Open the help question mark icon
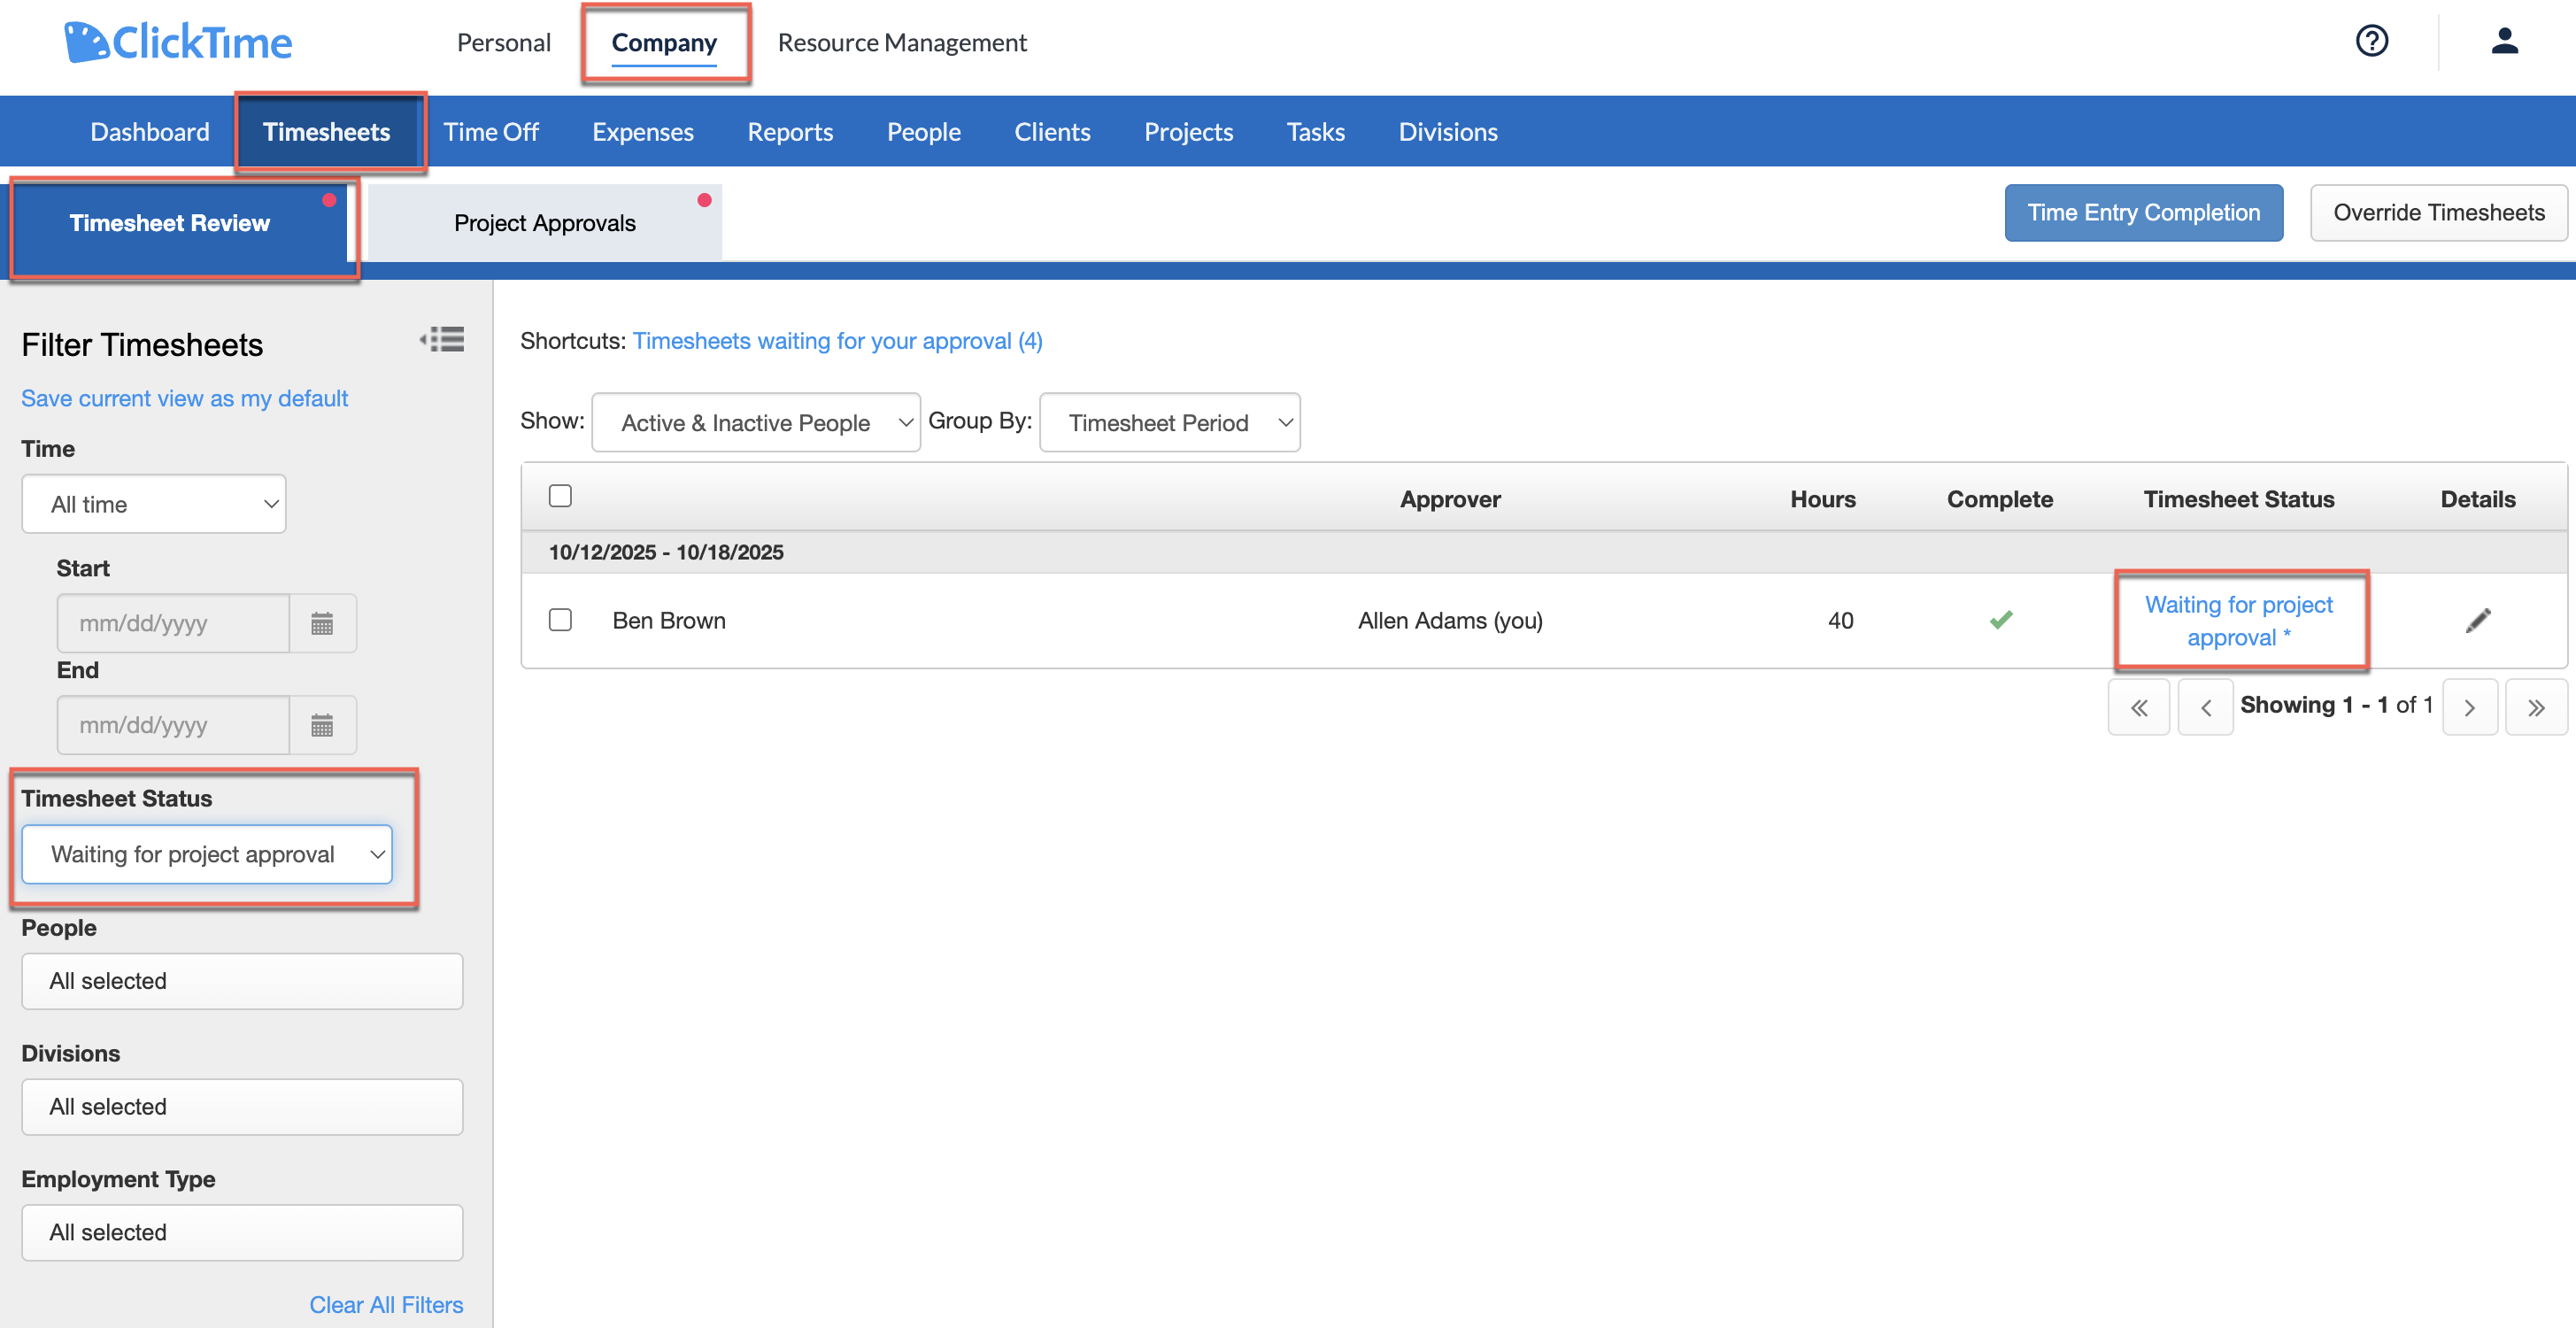Image resolution: width=2576 pixels, height=1328 pixels. click(2371, 41)
